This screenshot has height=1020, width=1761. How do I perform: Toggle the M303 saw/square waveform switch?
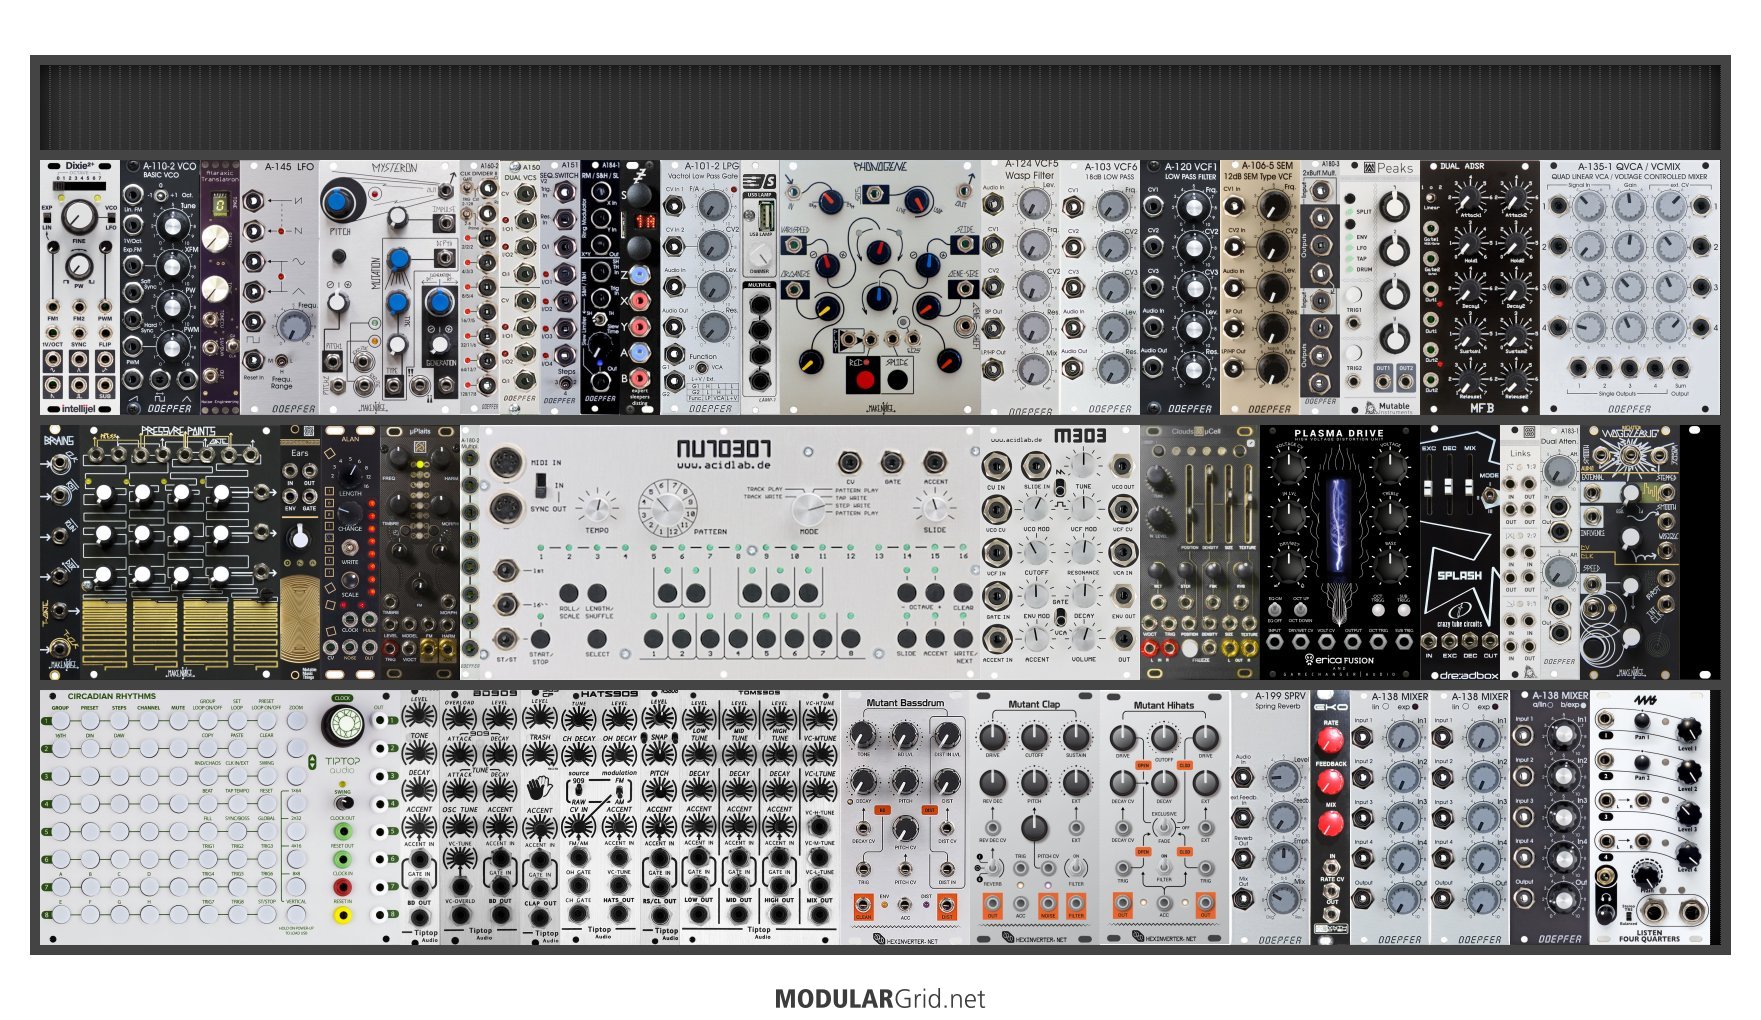pyautogui.click(x=1059, y=489)
